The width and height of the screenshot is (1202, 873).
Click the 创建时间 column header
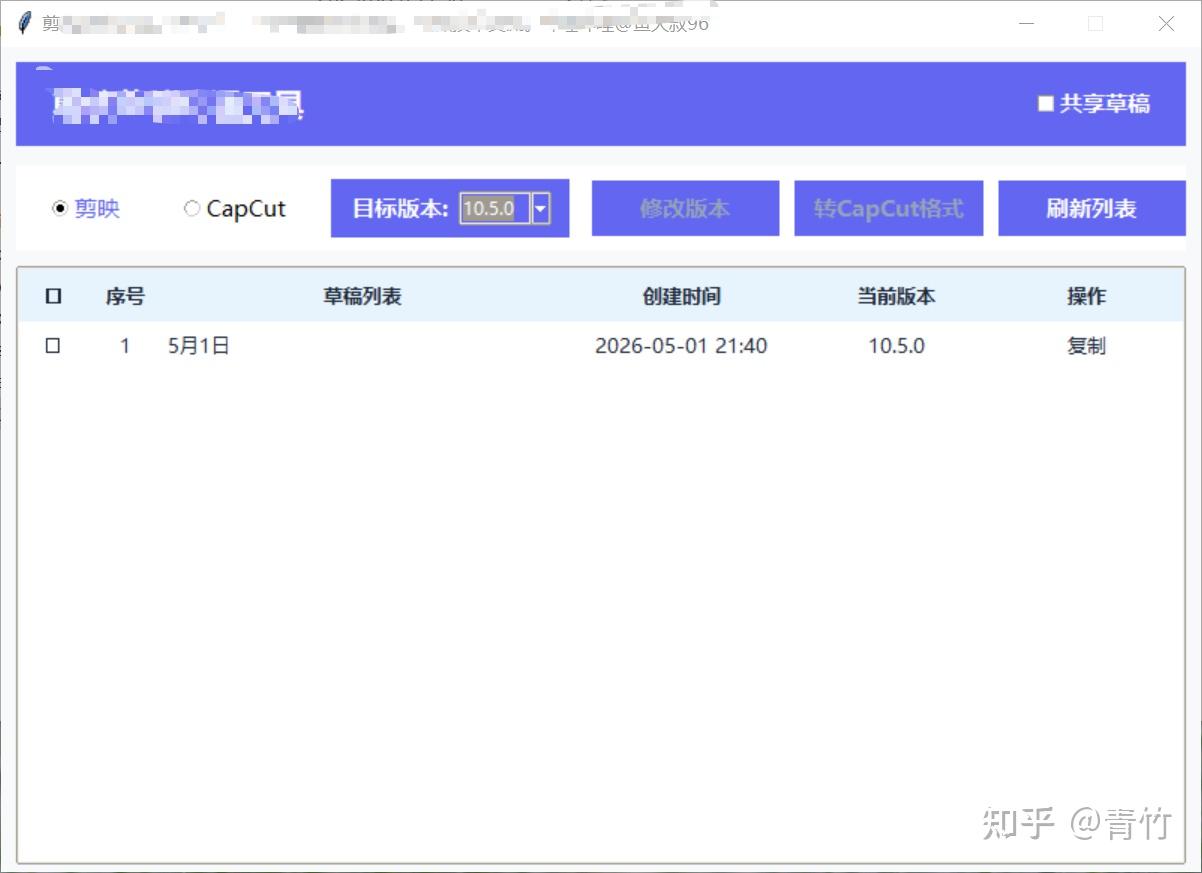coord(681,296)
